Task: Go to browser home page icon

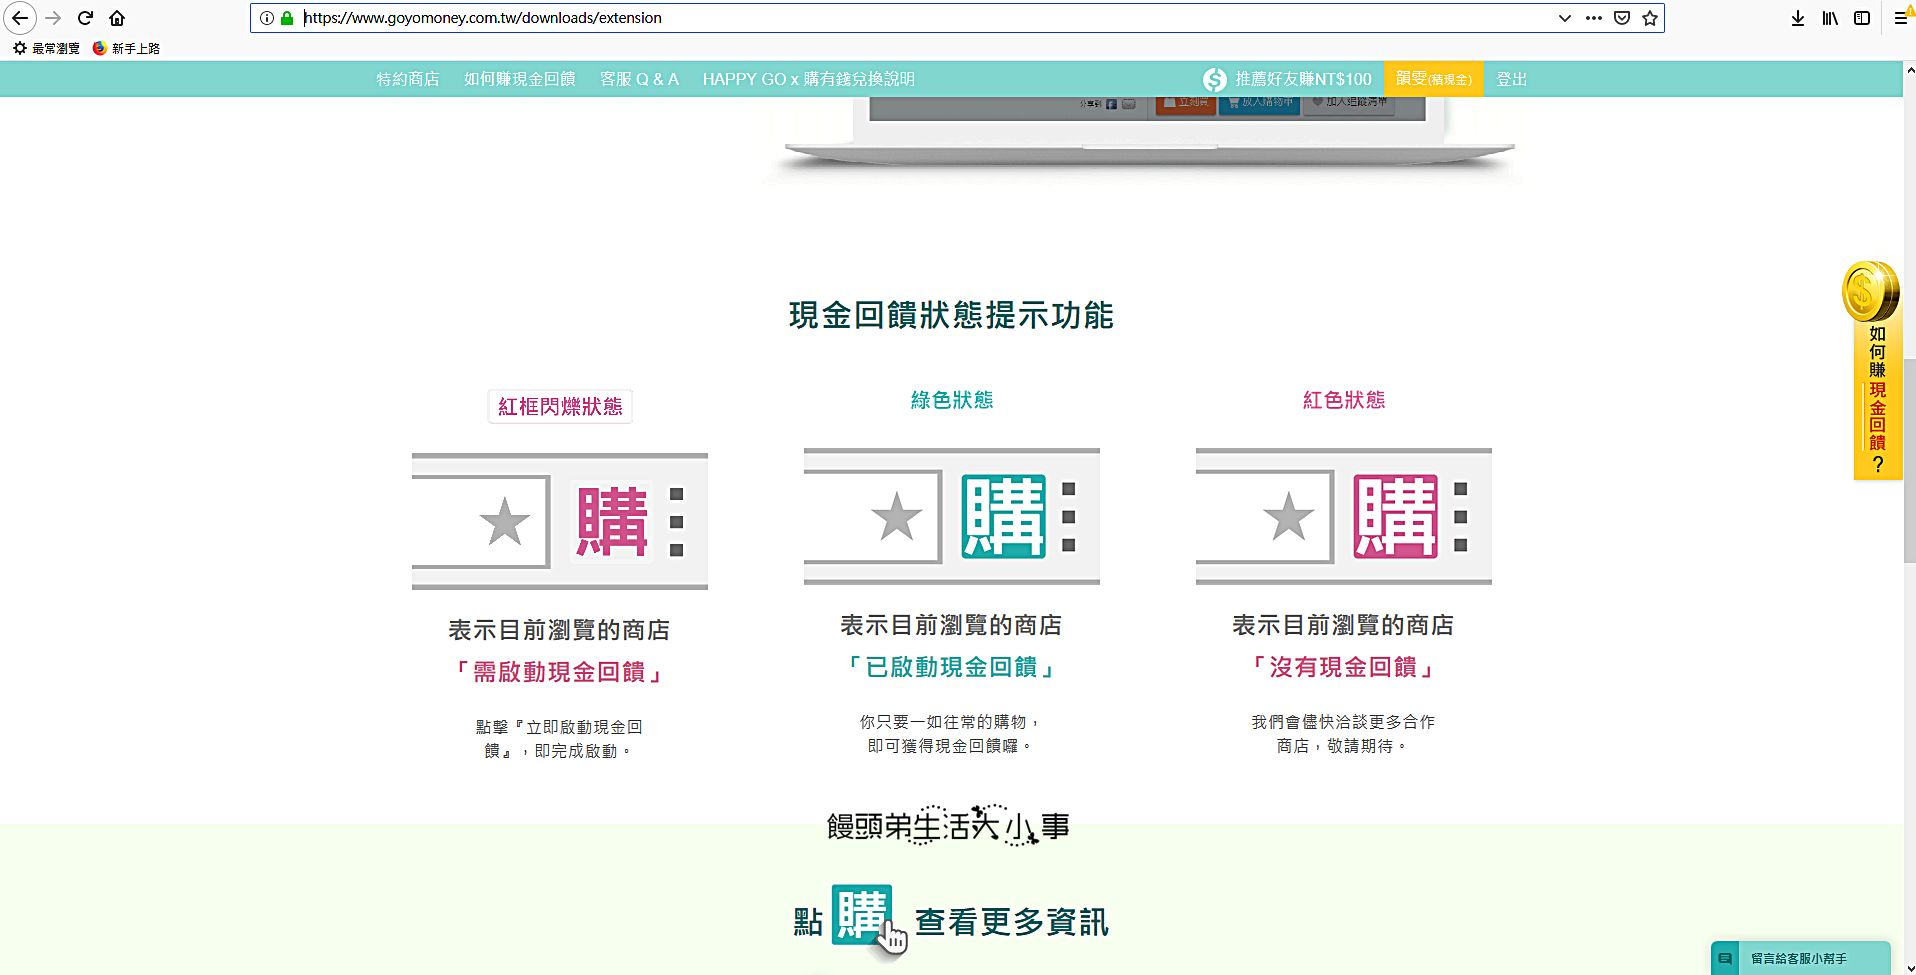Action: click(x=117, y=18)
